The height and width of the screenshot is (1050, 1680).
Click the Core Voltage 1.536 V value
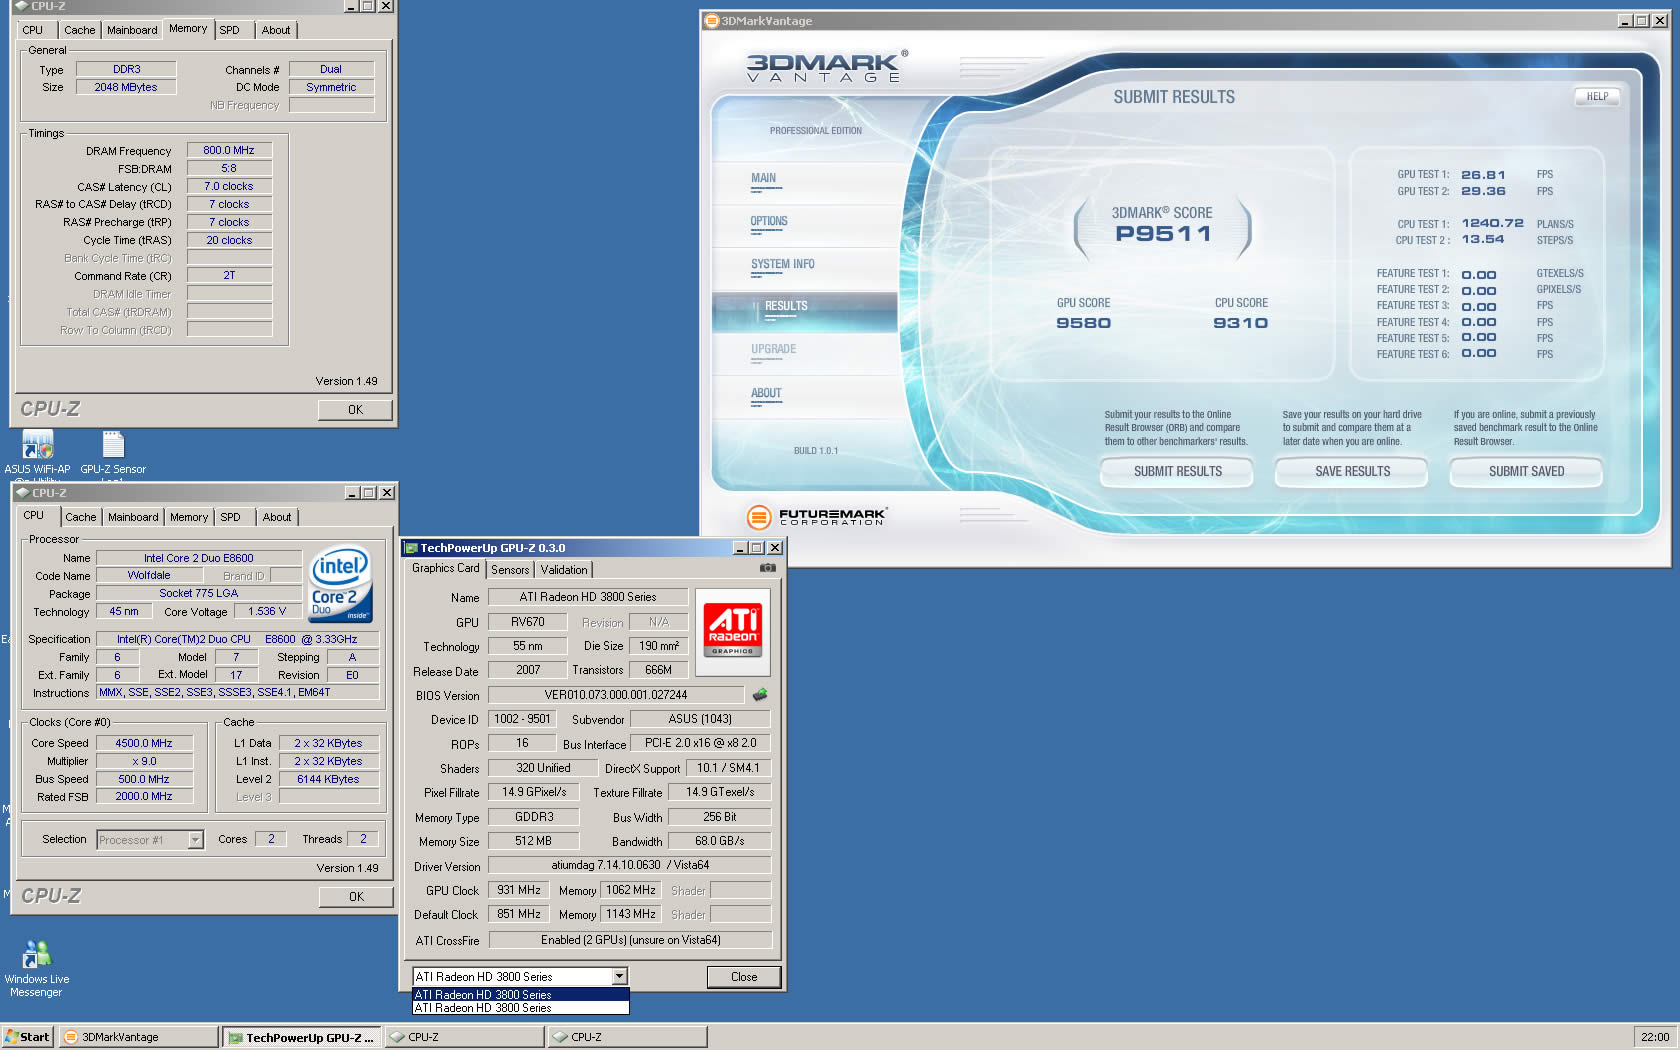(267, 611)
